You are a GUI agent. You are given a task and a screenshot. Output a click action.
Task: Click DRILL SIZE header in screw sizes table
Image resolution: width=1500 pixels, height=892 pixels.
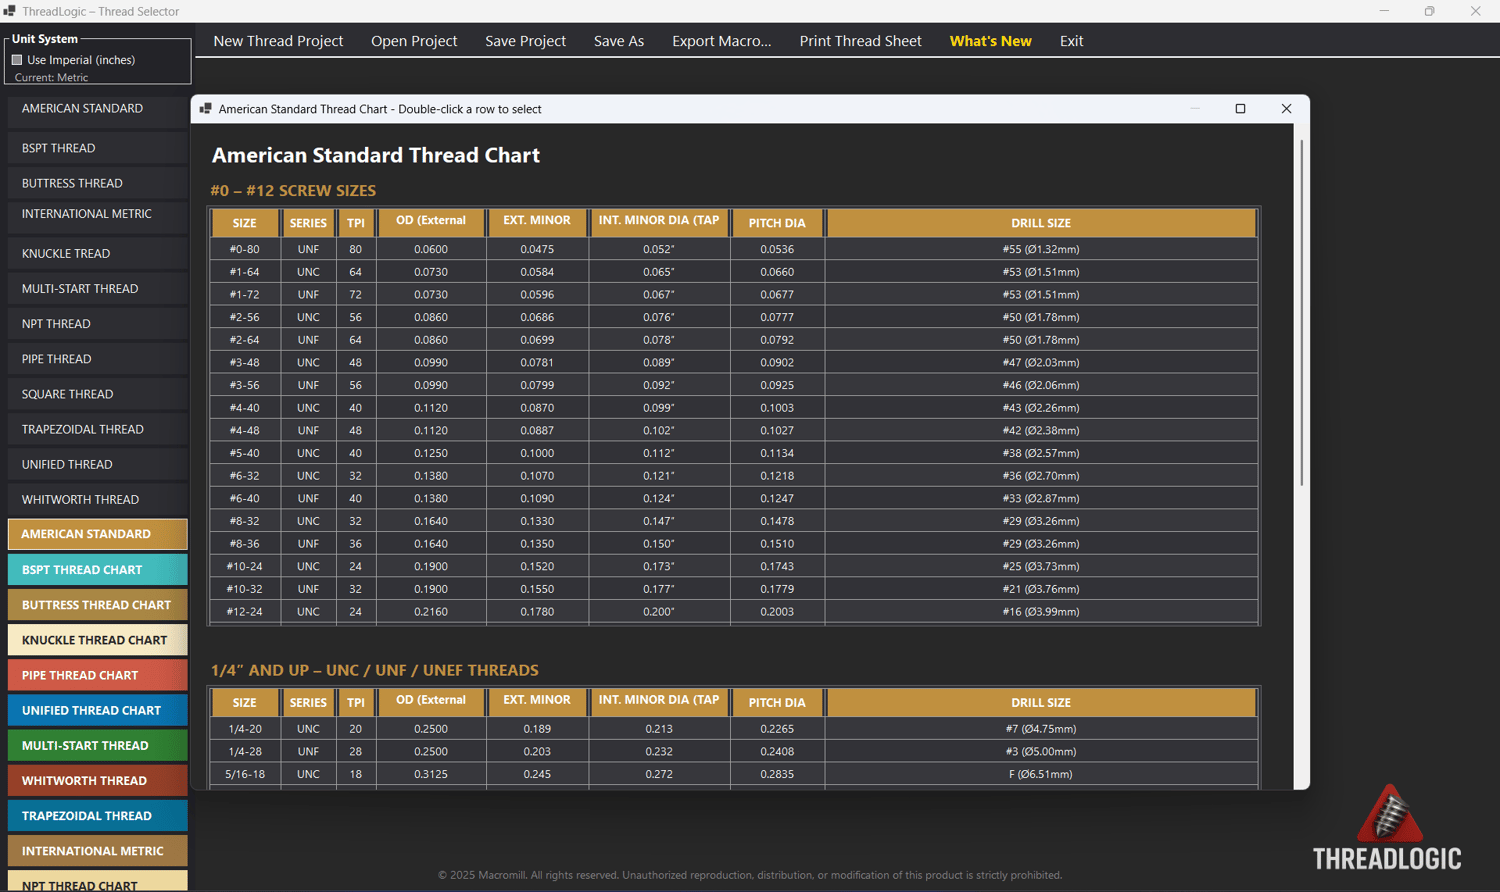click(x=1041, y=223)
